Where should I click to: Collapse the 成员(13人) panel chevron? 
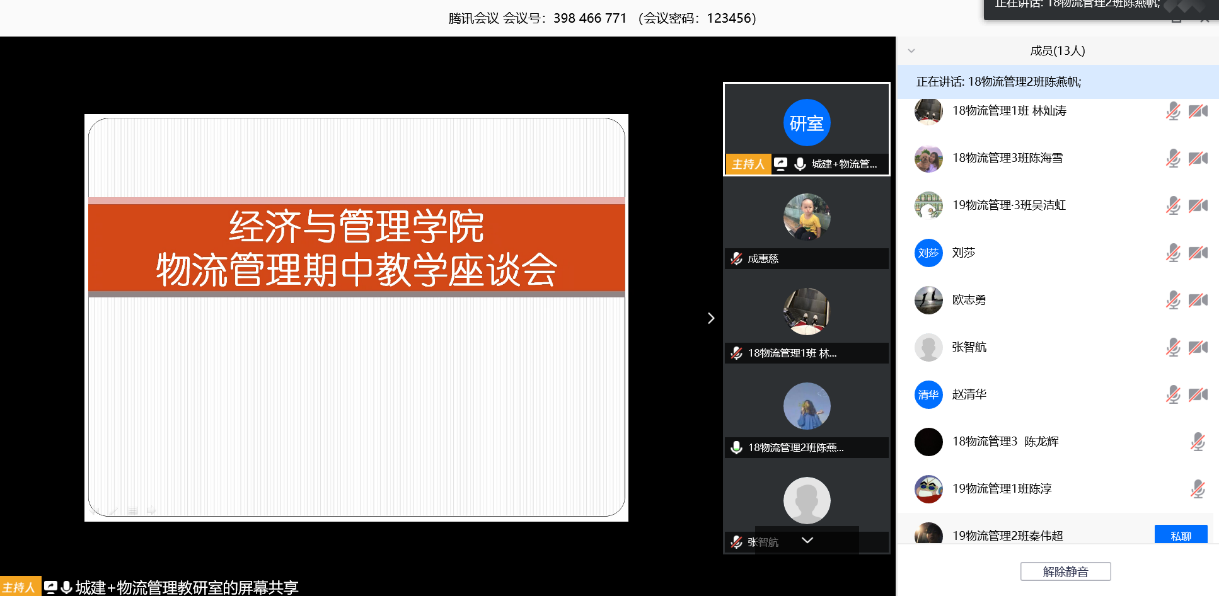(911, 50)
